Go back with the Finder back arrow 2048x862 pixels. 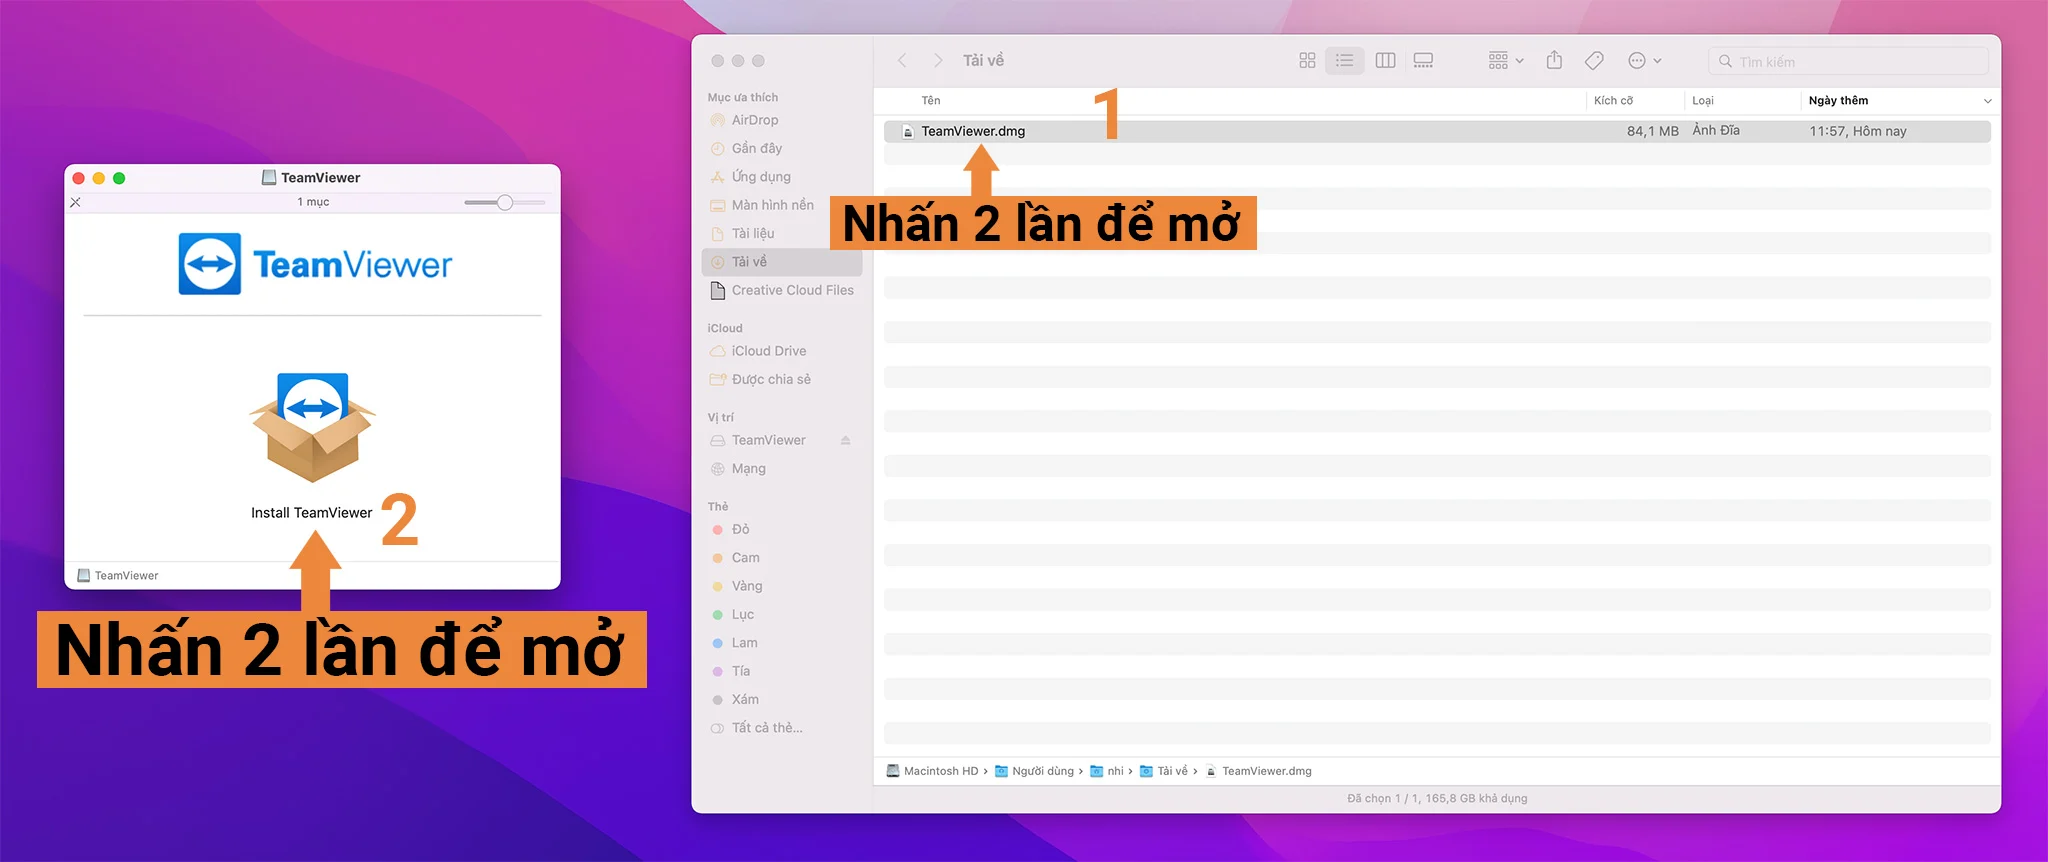902,61
